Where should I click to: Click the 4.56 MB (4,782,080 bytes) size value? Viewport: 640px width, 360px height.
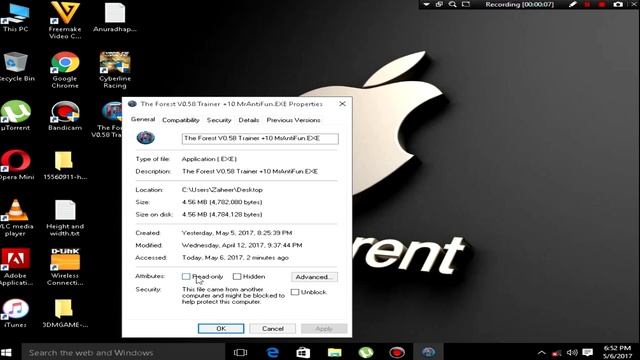[222, 202]
